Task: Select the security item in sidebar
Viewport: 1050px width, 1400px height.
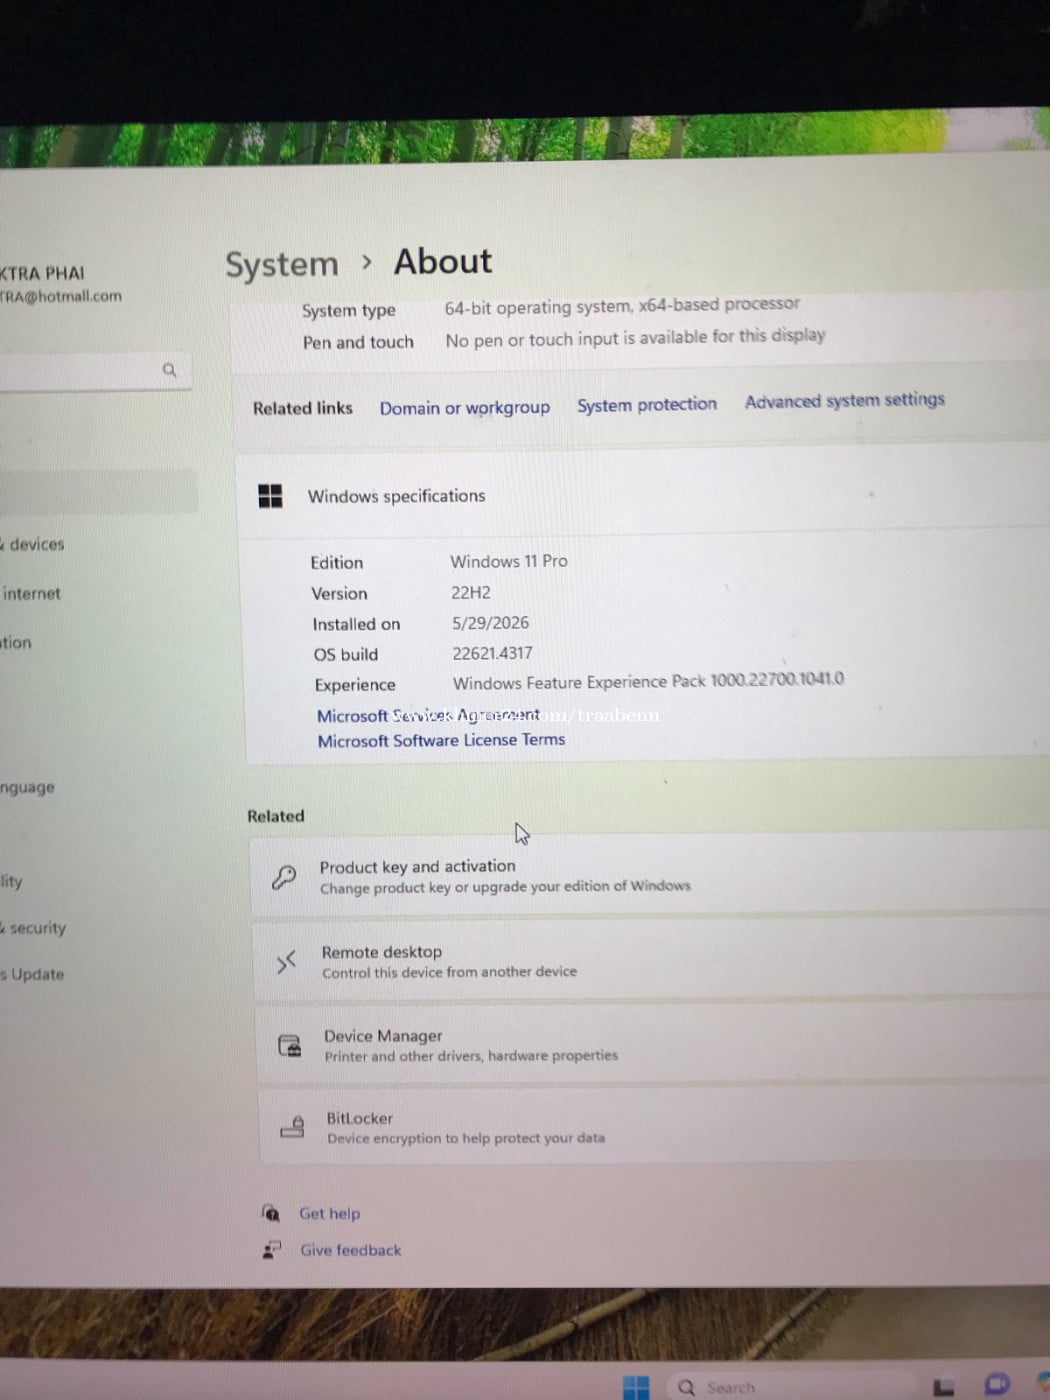Action: (x=35, y=927)
